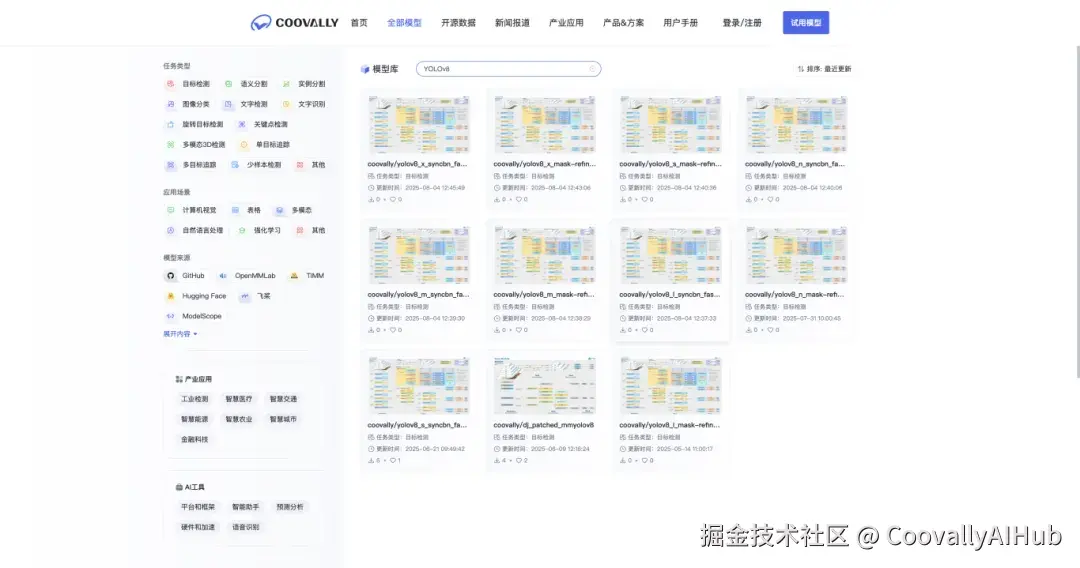Open the coovally/yolov8_n_mask-refine model title

(794, 295)
